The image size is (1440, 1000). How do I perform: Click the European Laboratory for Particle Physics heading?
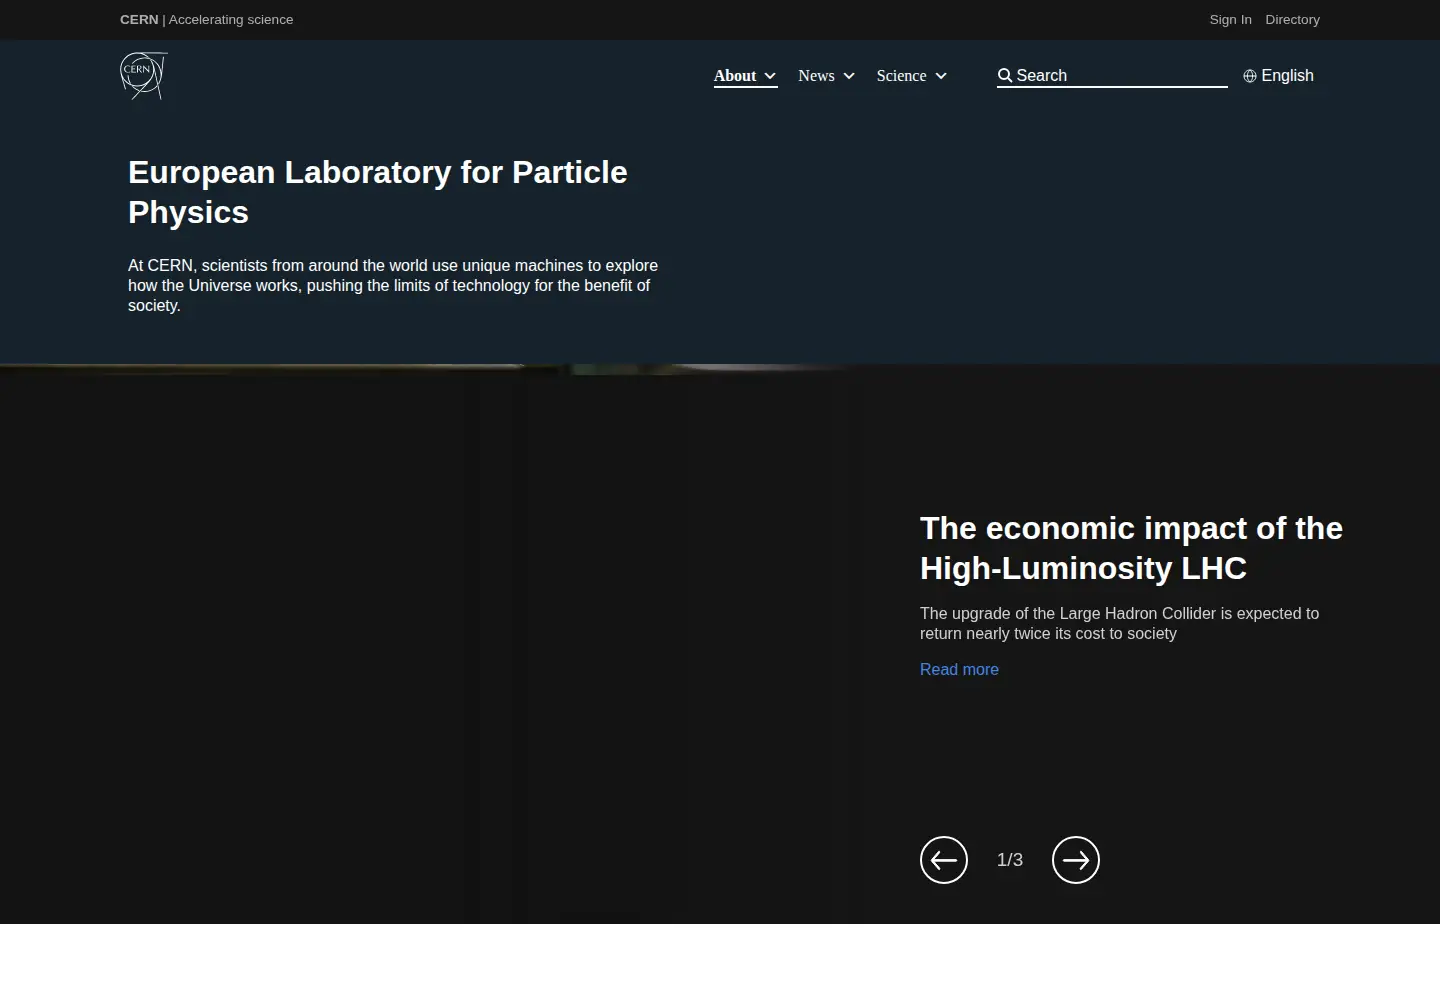point(378,192)
